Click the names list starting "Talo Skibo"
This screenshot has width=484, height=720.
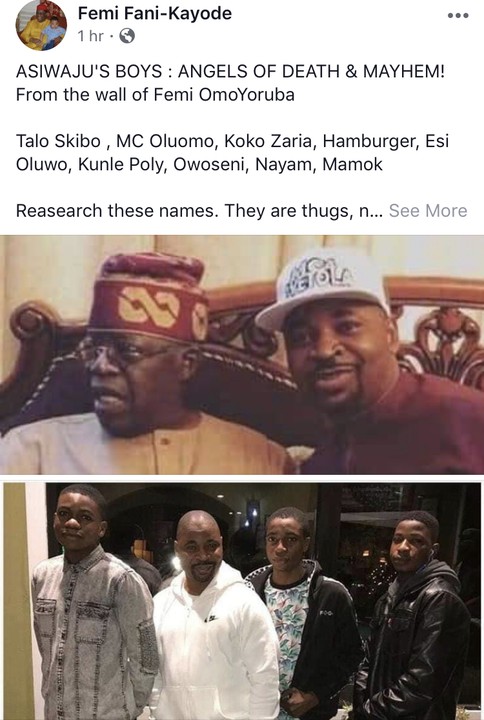[x=232, y=152]
